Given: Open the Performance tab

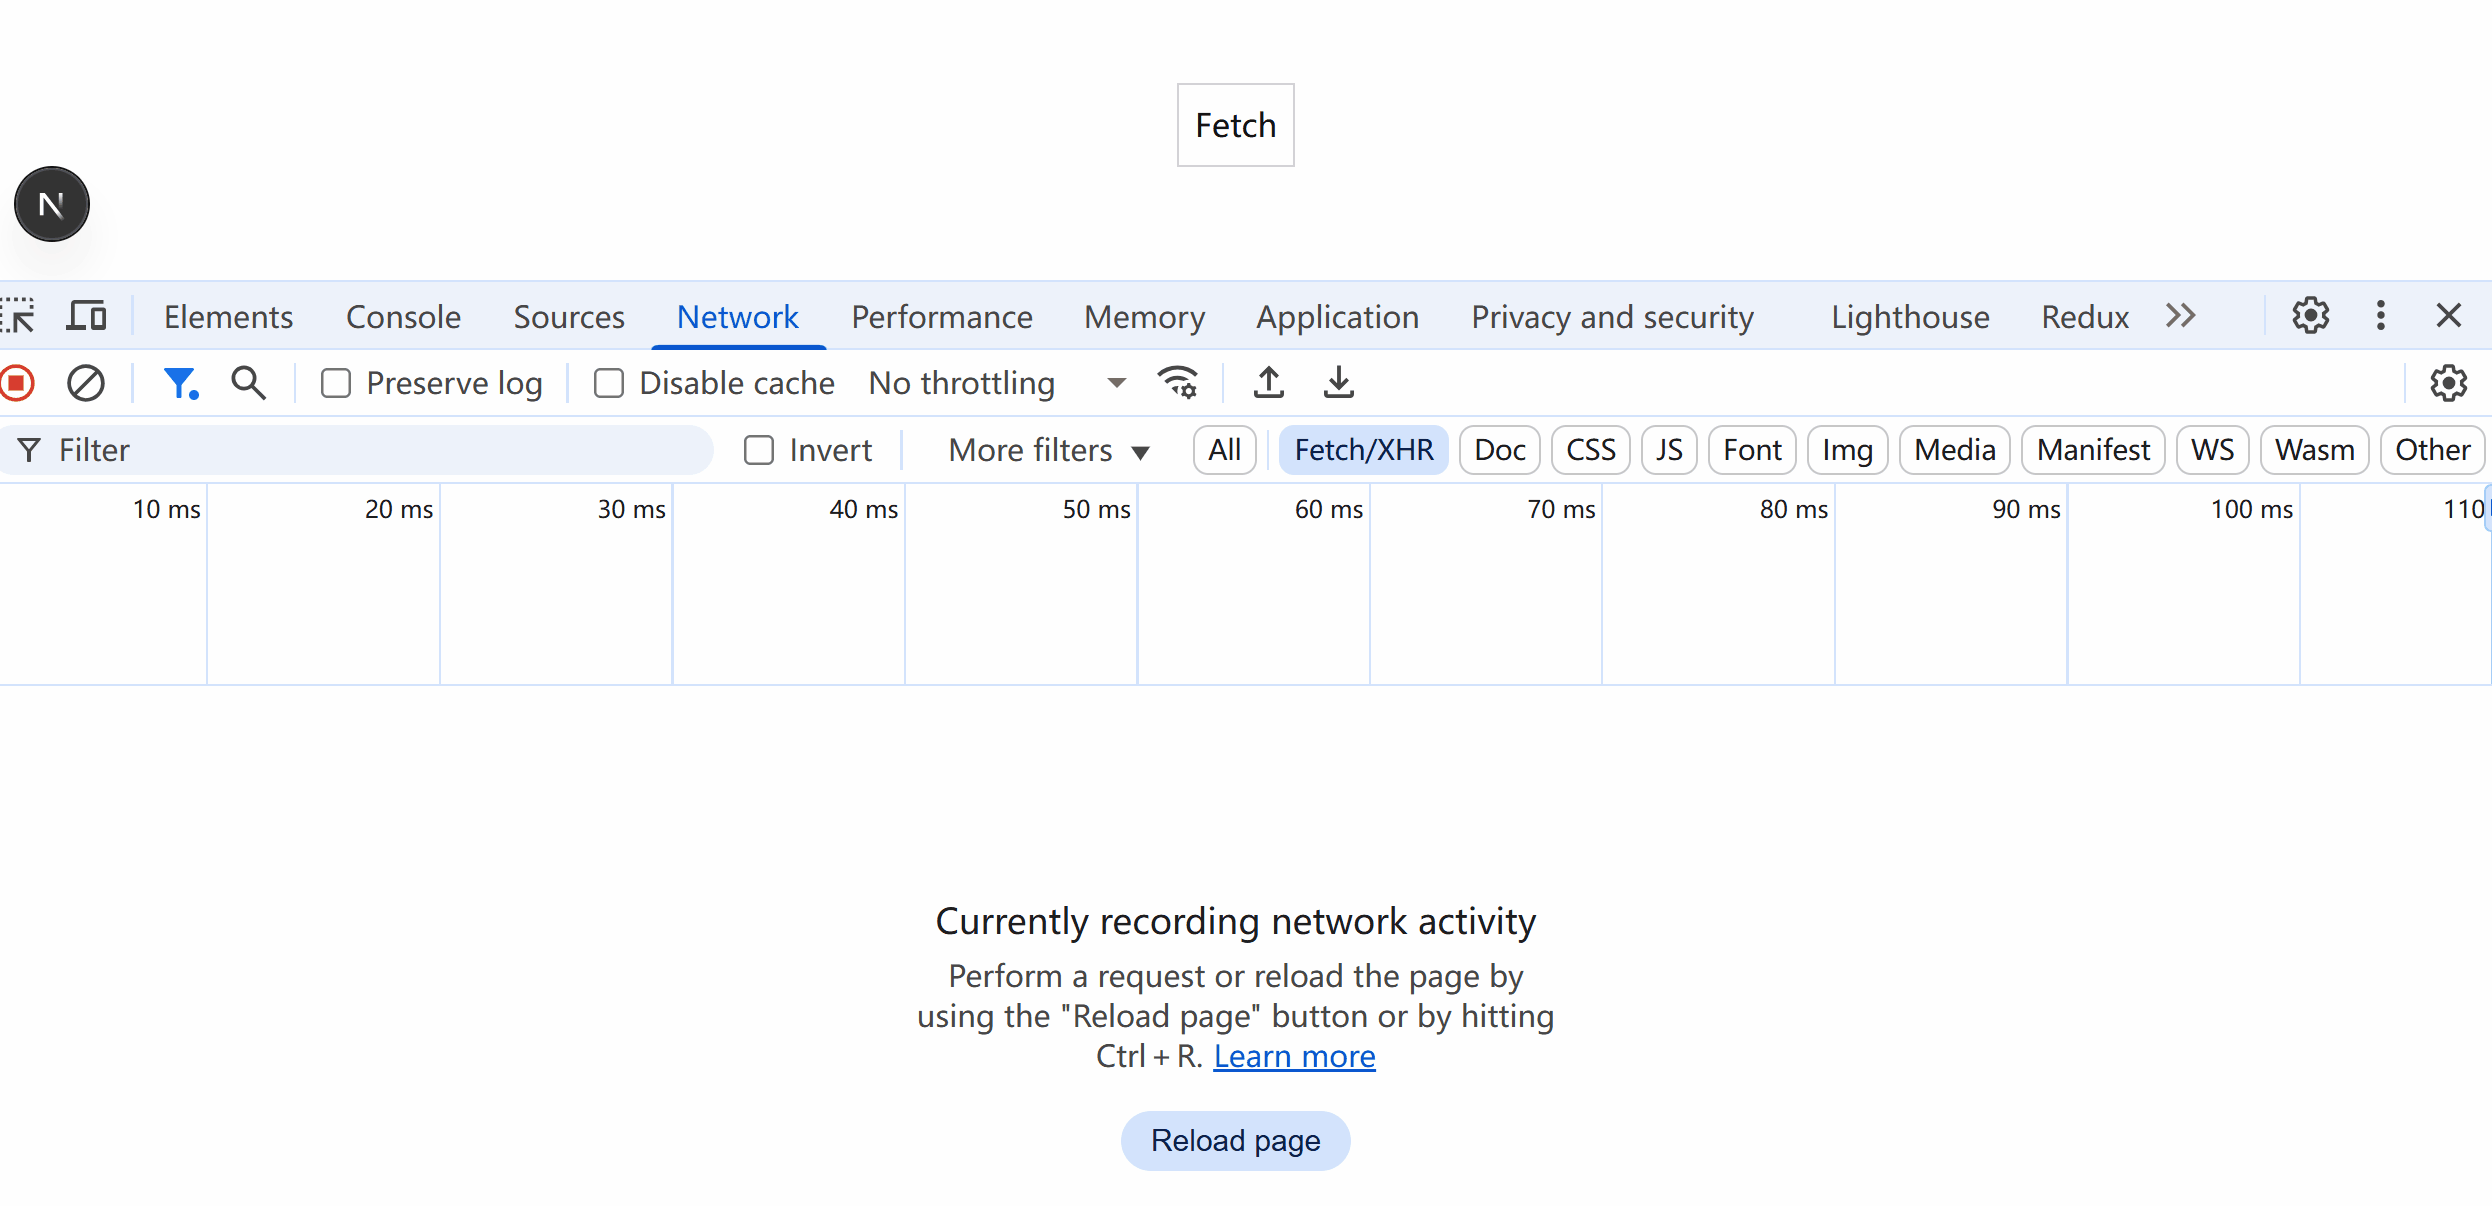Looking at the screenshot, I should [x=941, y=316].
